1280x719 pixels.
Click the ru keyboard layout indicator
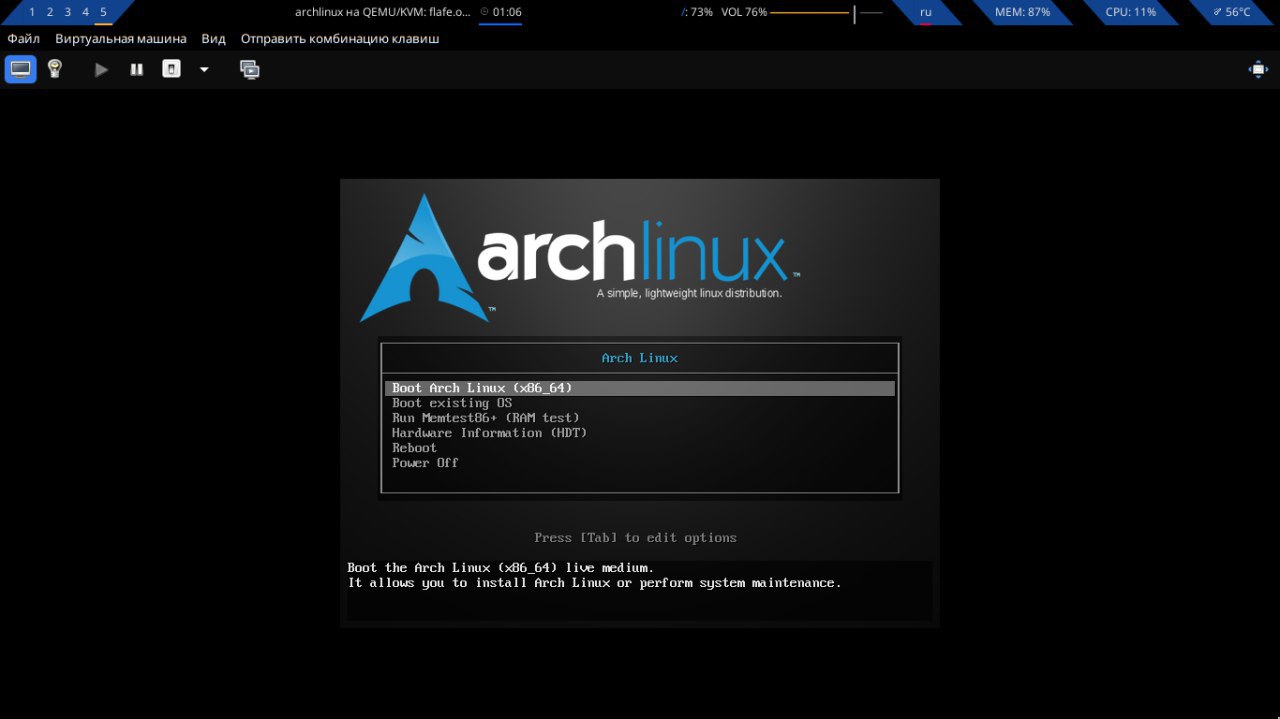point(926,12)
